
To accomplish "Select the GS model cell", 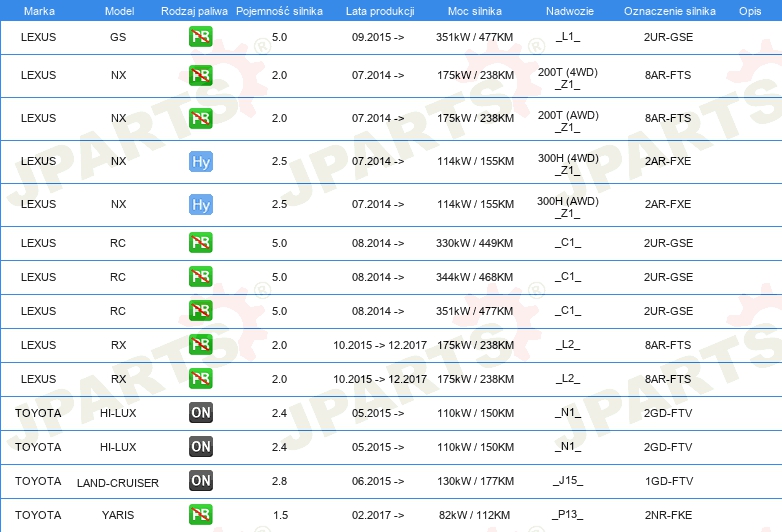I will [118, 37].
